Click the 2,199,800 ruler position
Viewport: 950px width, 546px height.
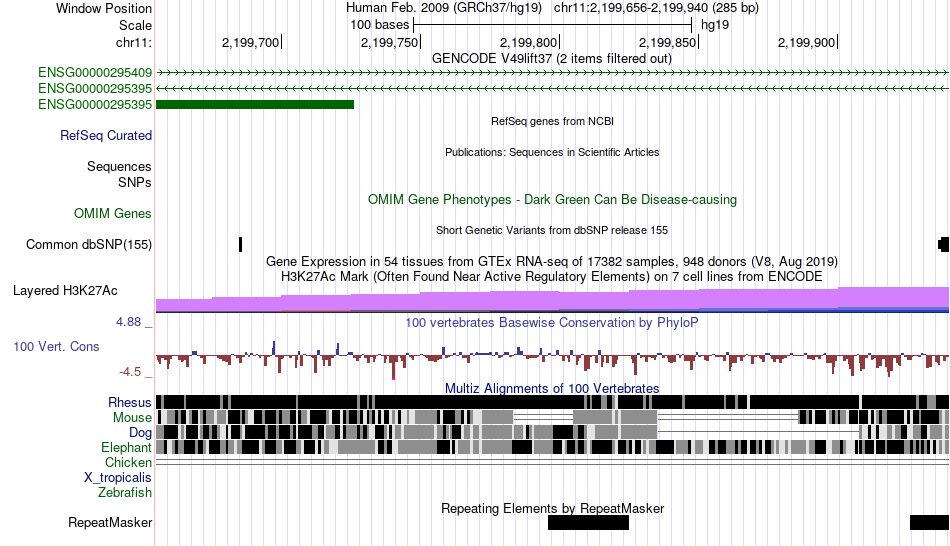[x=528, y=42]
